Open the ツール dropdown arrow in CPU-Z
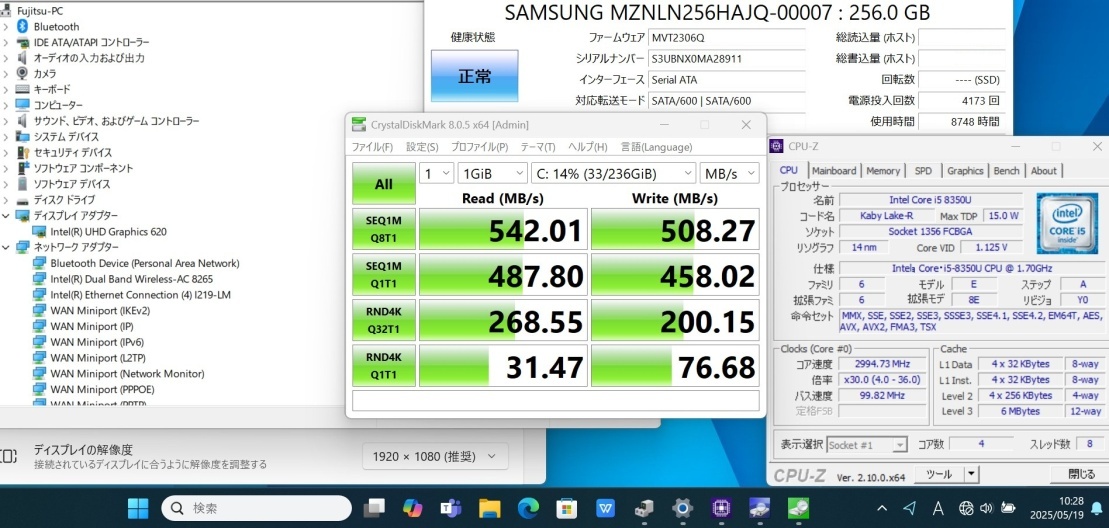This screenshot has width=1109, height=528. [972, 474]
